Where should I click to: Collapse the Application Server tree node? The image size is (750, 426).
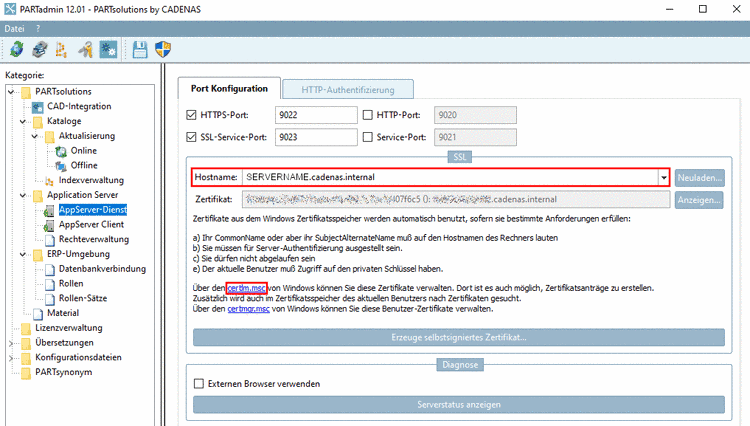[22, 195]
